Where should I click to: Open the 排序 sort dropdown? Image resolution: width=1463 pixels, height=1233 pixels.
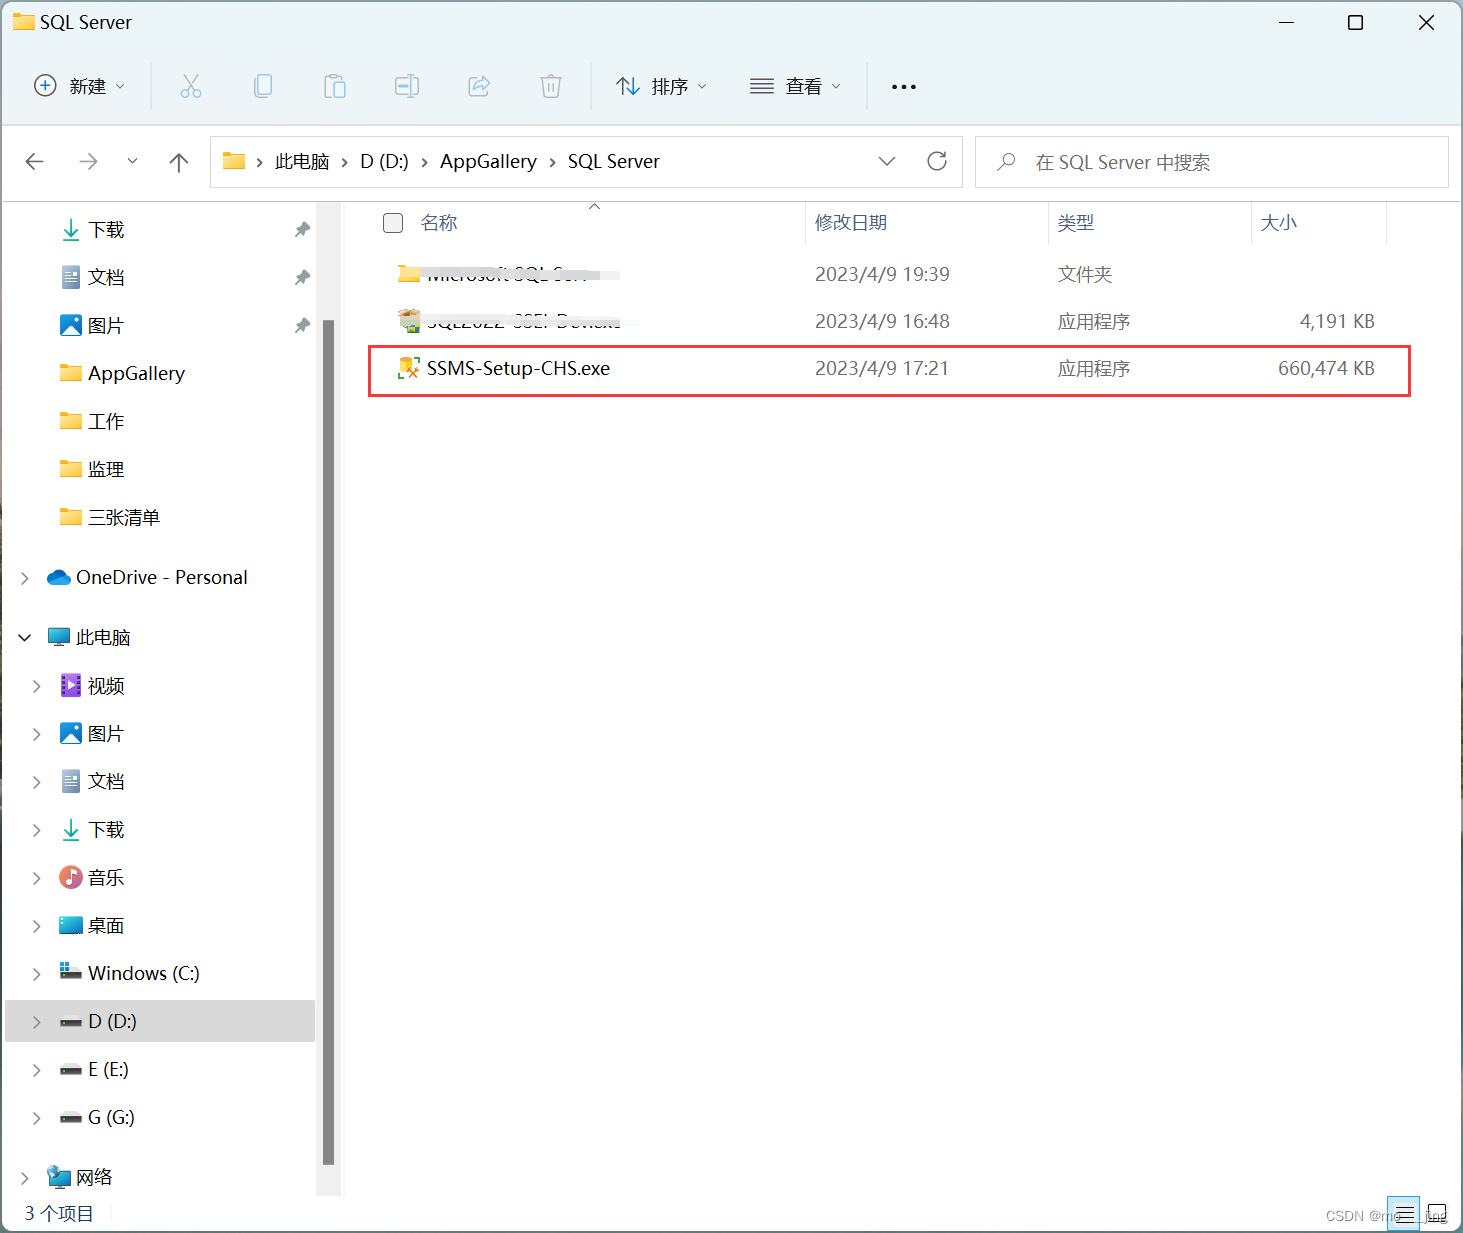(661, 86)
